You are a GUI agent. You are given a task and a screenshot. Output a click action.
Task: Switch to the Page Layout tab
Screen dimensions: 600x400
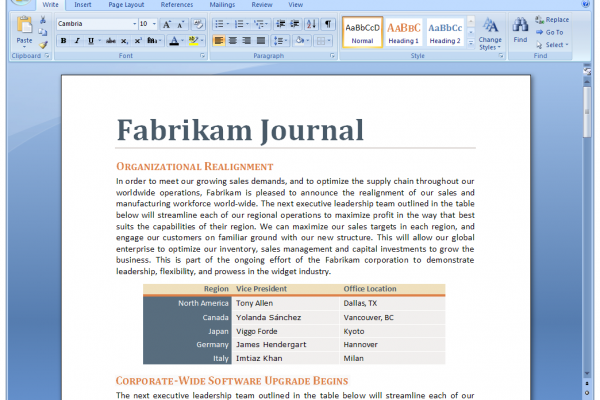click(x=125, y=5)
